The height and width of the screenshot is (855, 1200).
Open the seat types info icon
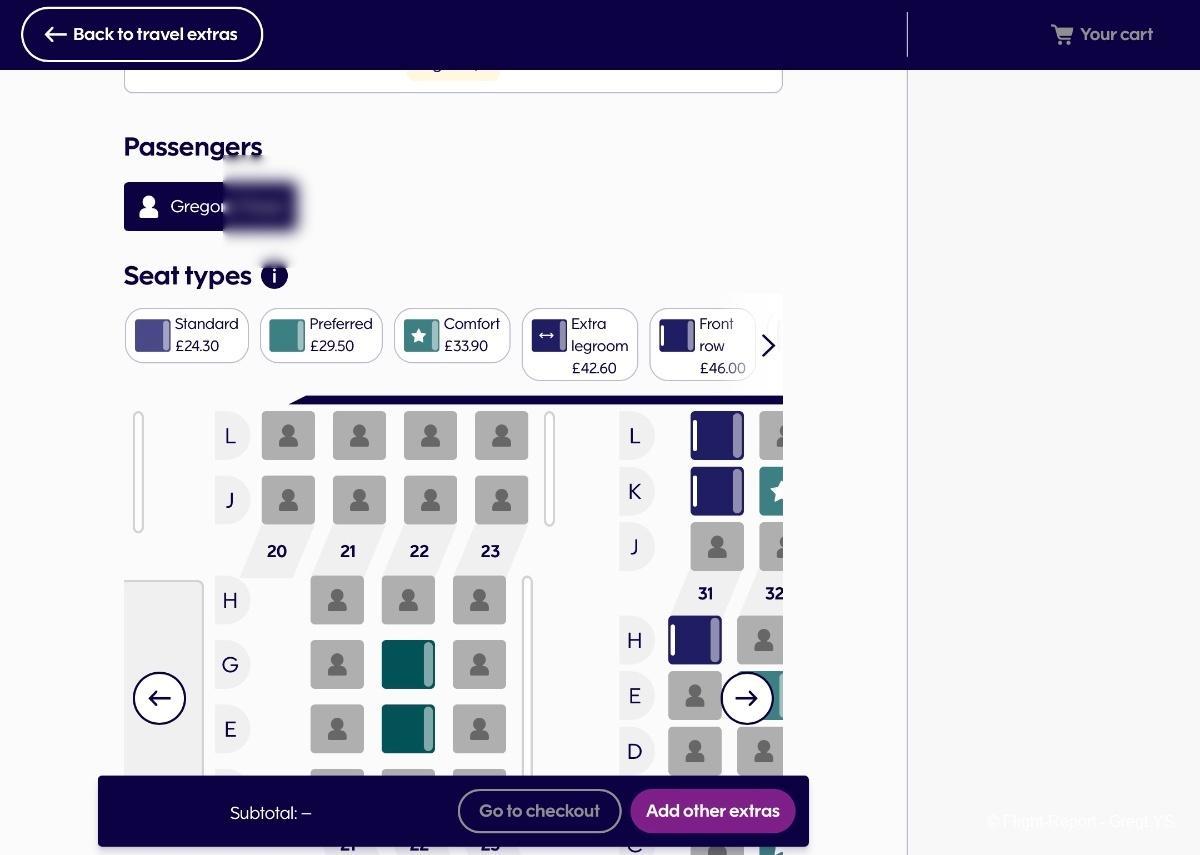[x=274, y=276]
